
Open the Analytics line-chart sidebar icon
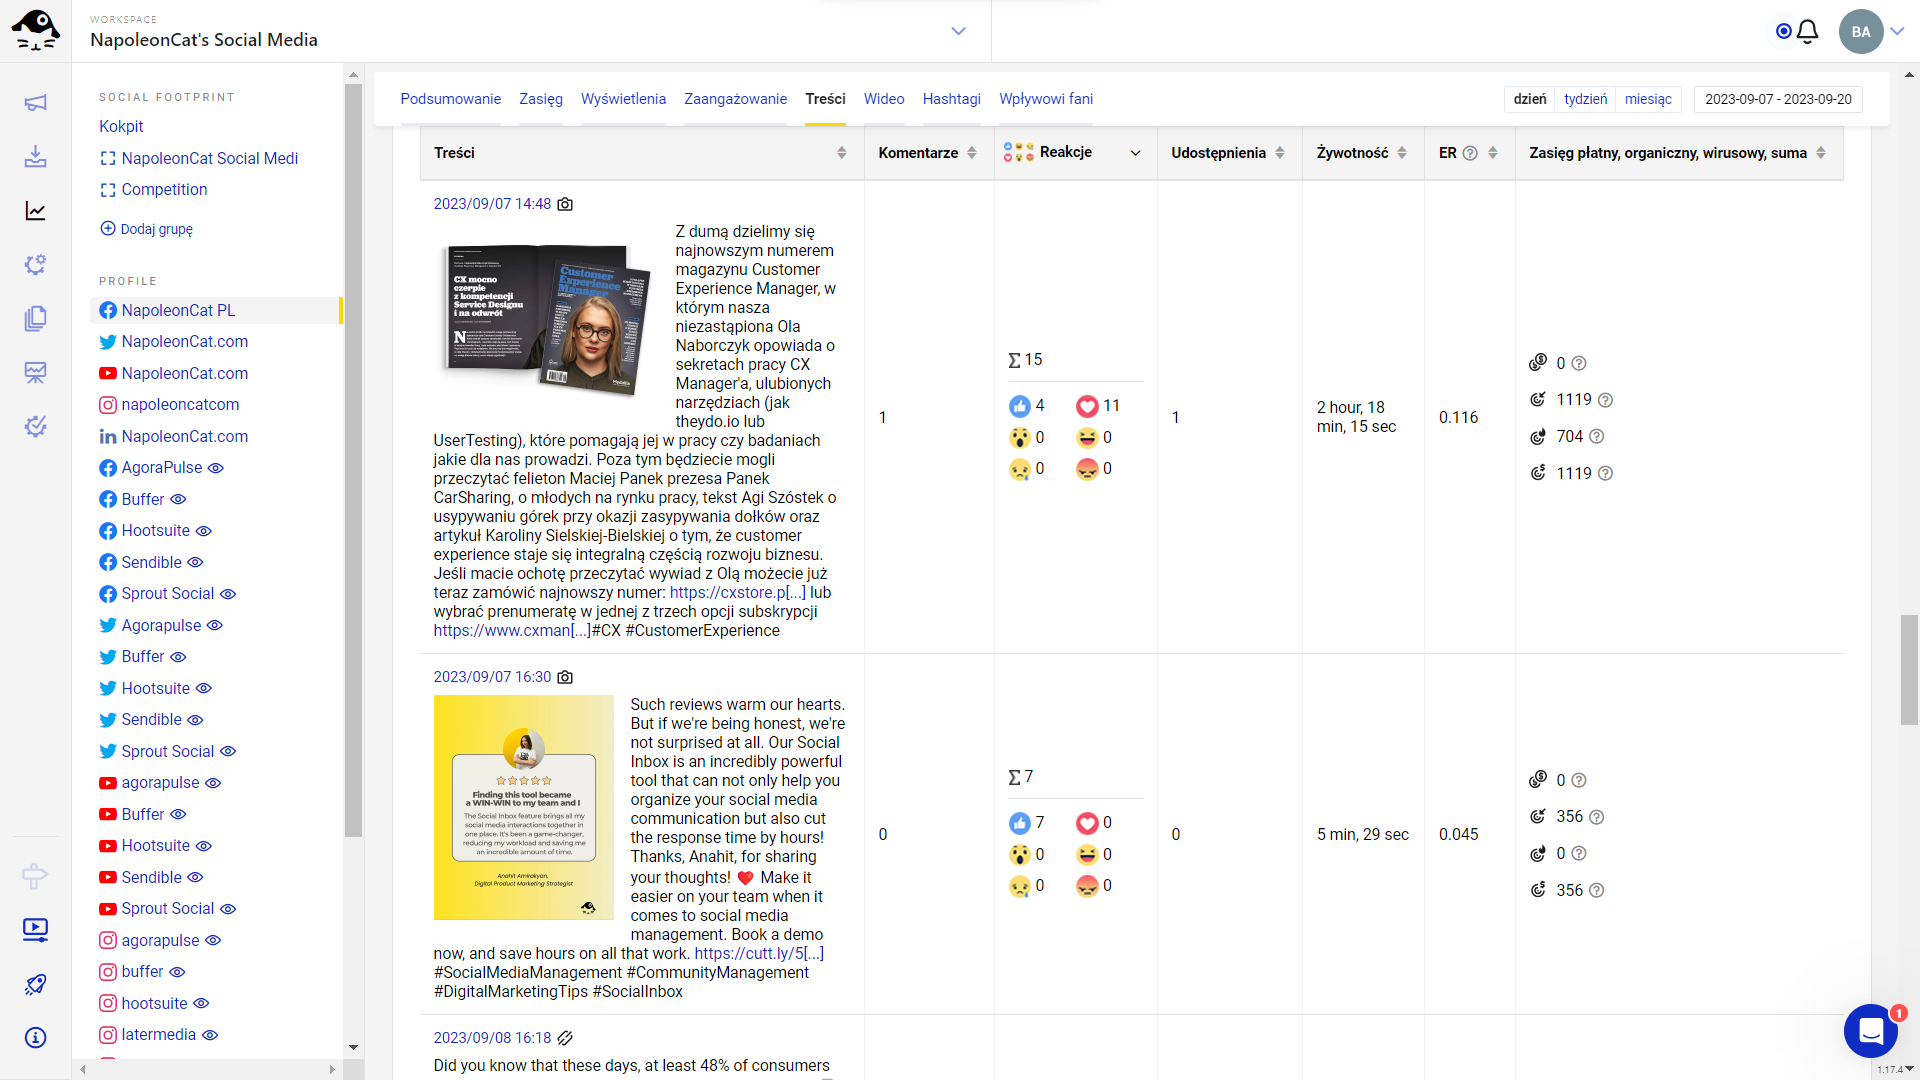tap(35, 211)
